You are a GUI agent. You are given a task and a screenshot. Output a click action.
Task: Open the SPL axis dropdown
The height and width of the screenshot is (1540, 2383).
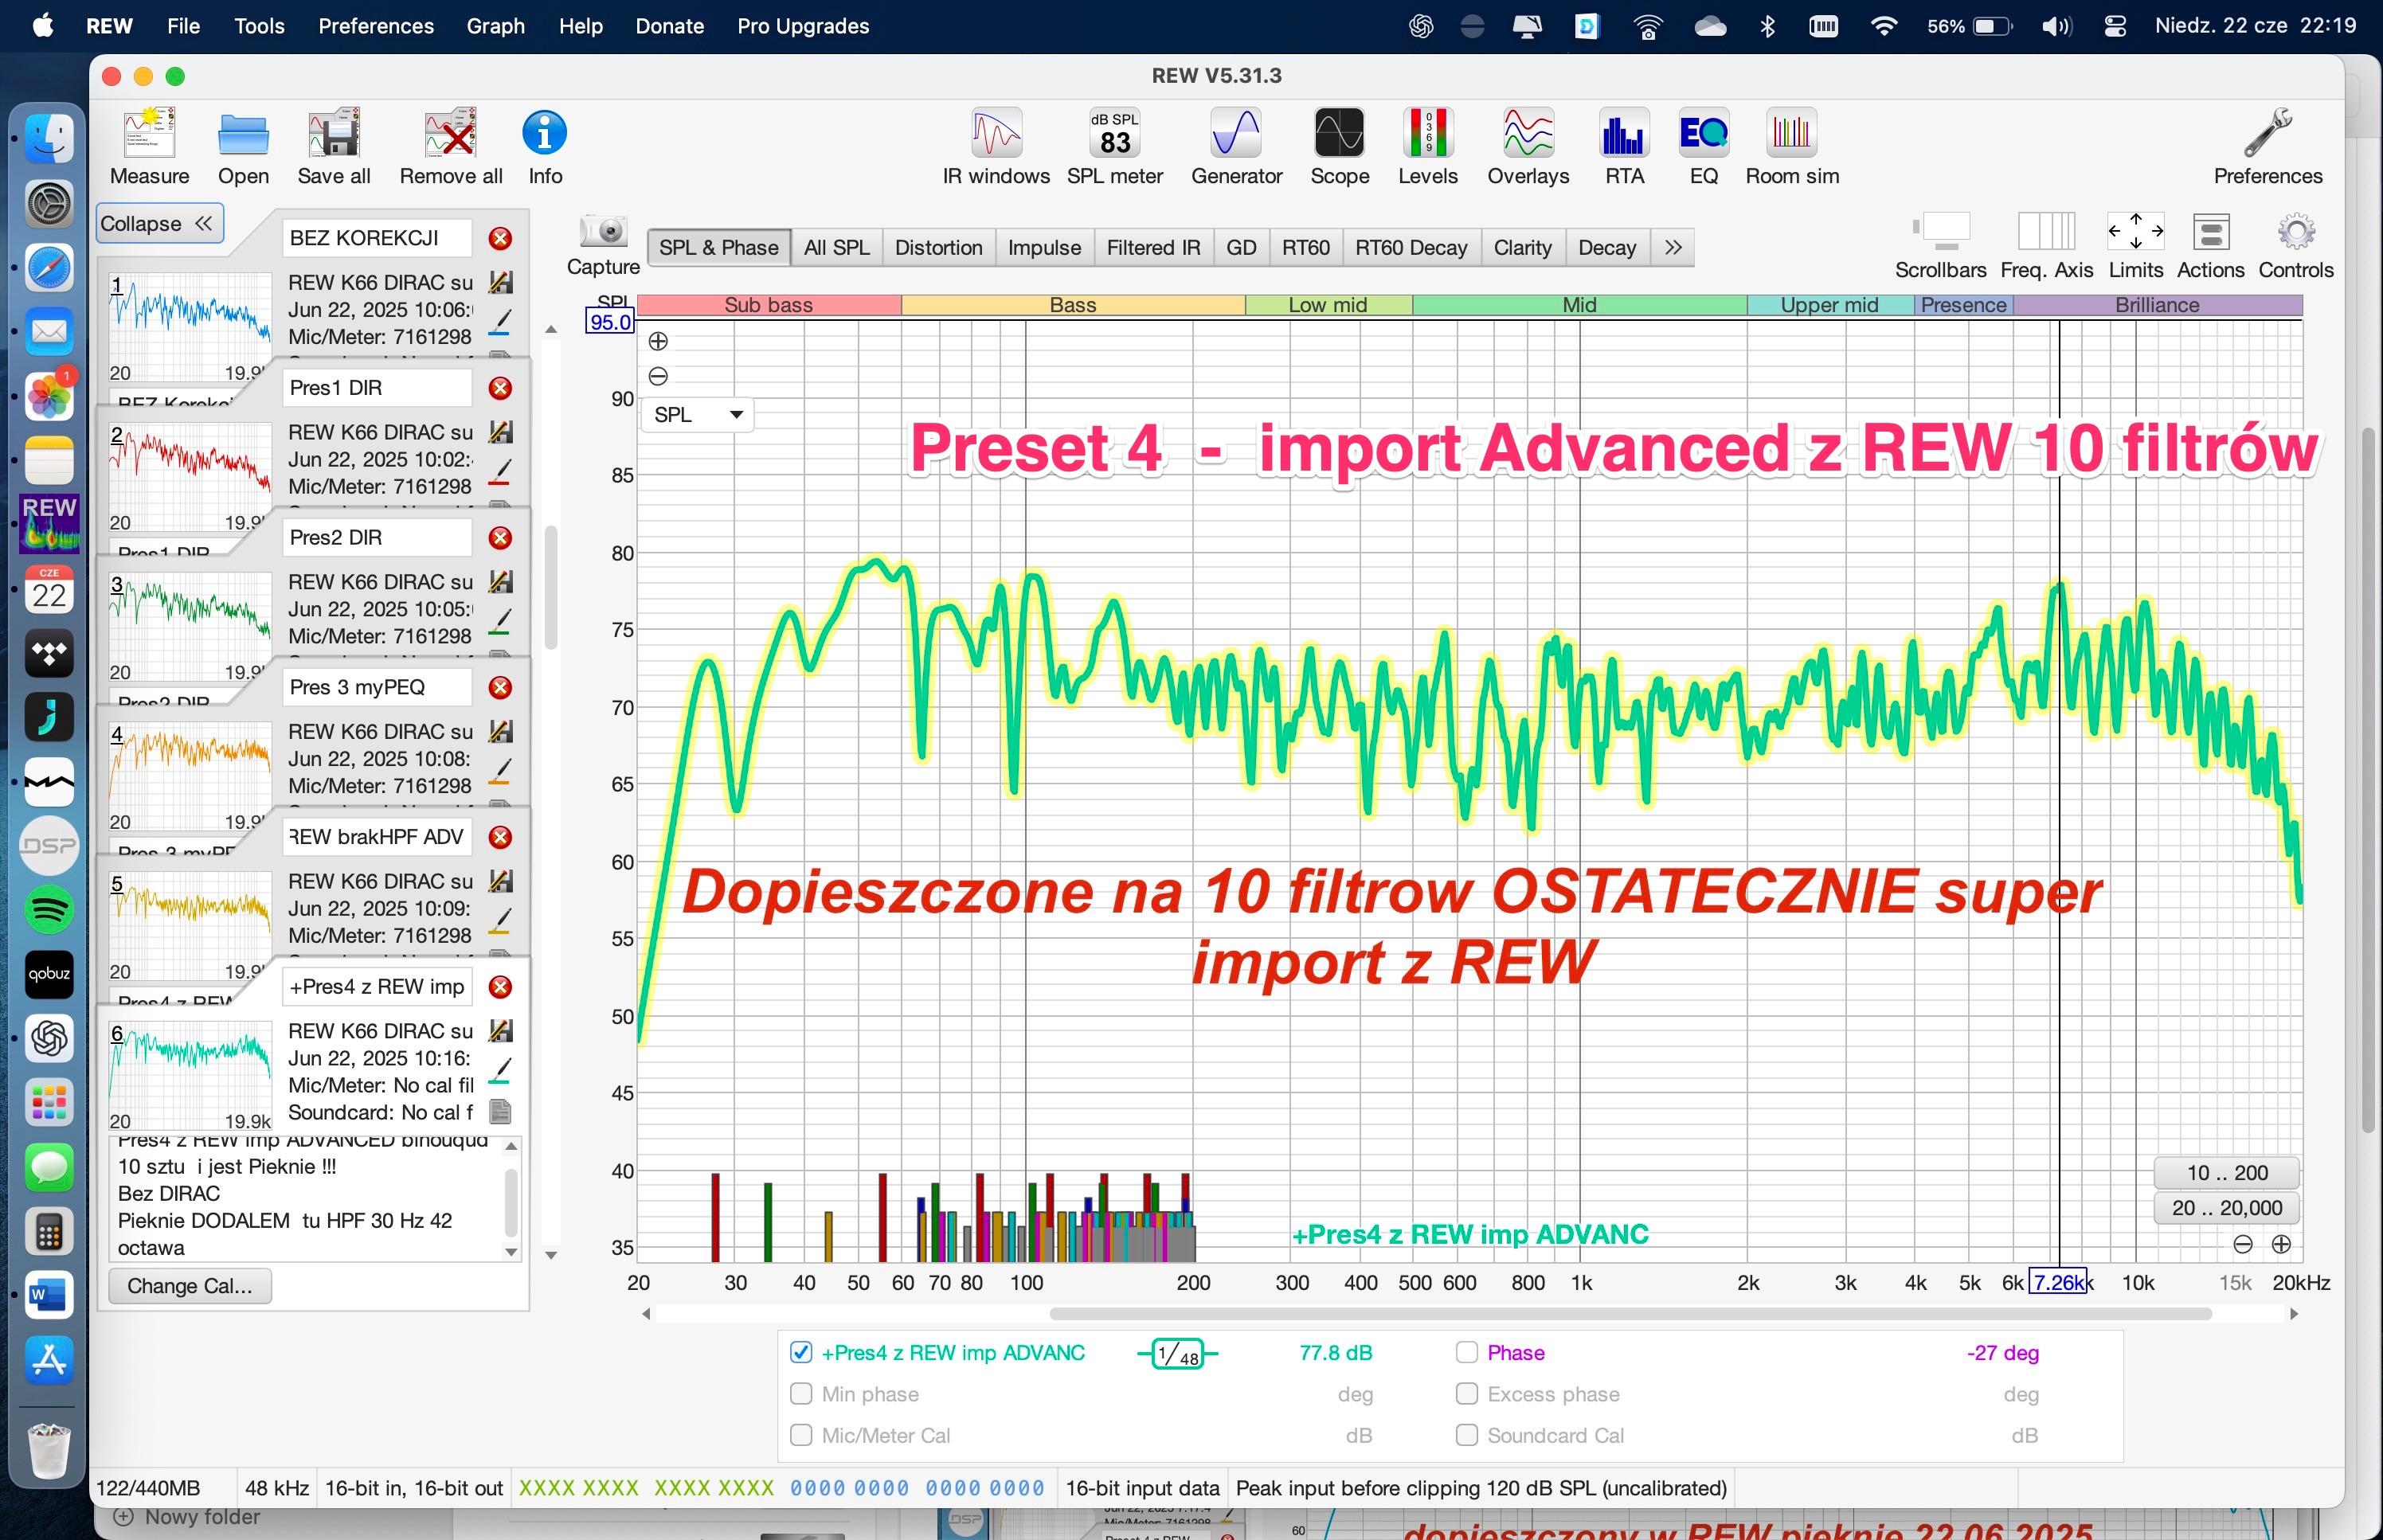click(x=697, y=414)
